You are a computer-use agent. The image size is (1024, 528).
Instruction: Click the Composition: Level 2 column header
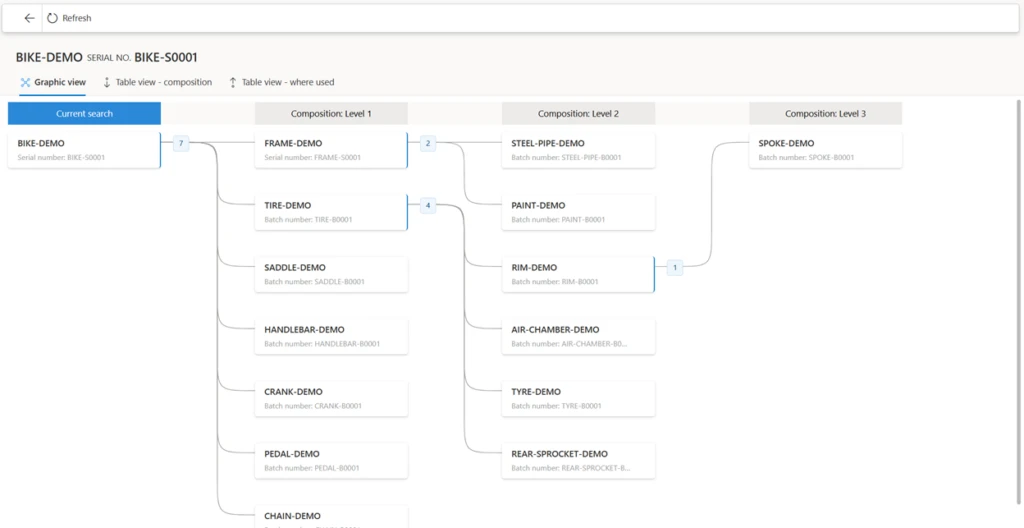(578, 113)
